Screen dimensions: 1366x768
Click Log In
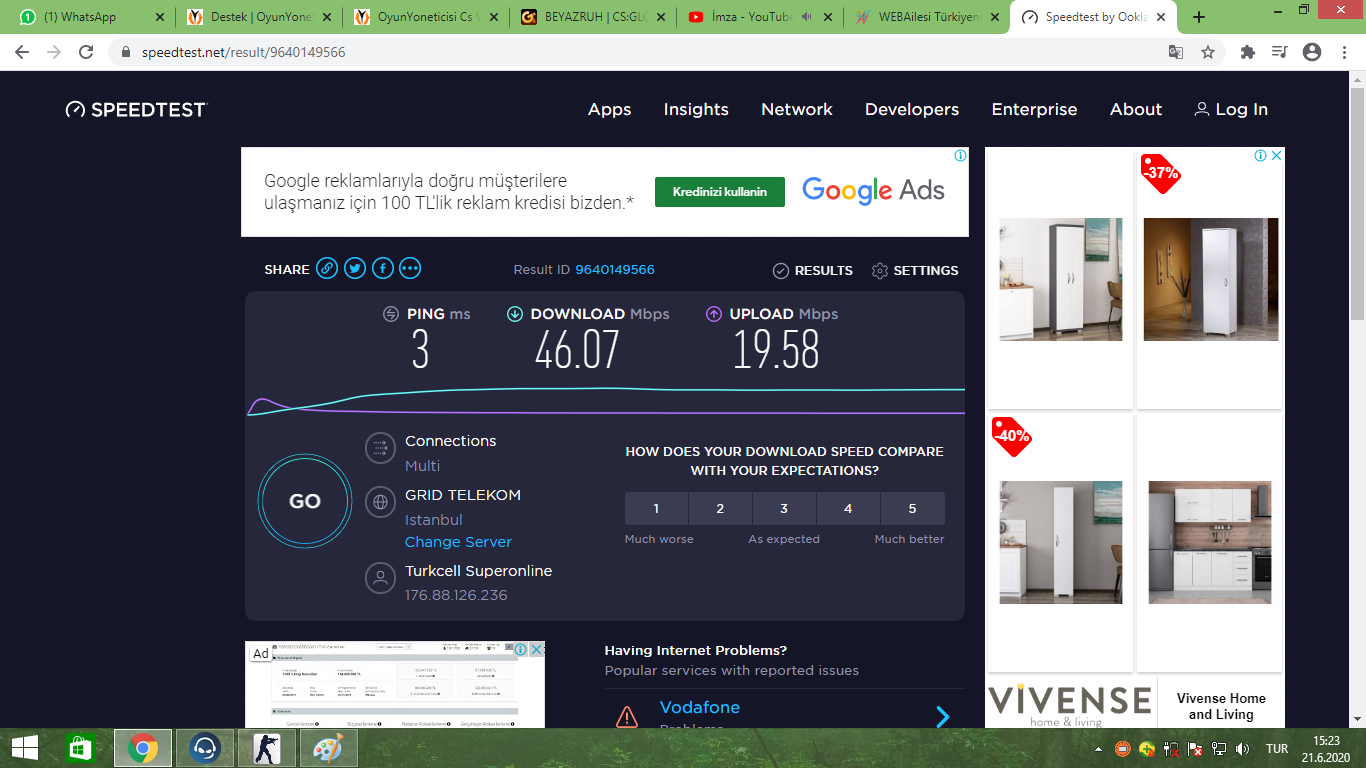pos(1231,110)
